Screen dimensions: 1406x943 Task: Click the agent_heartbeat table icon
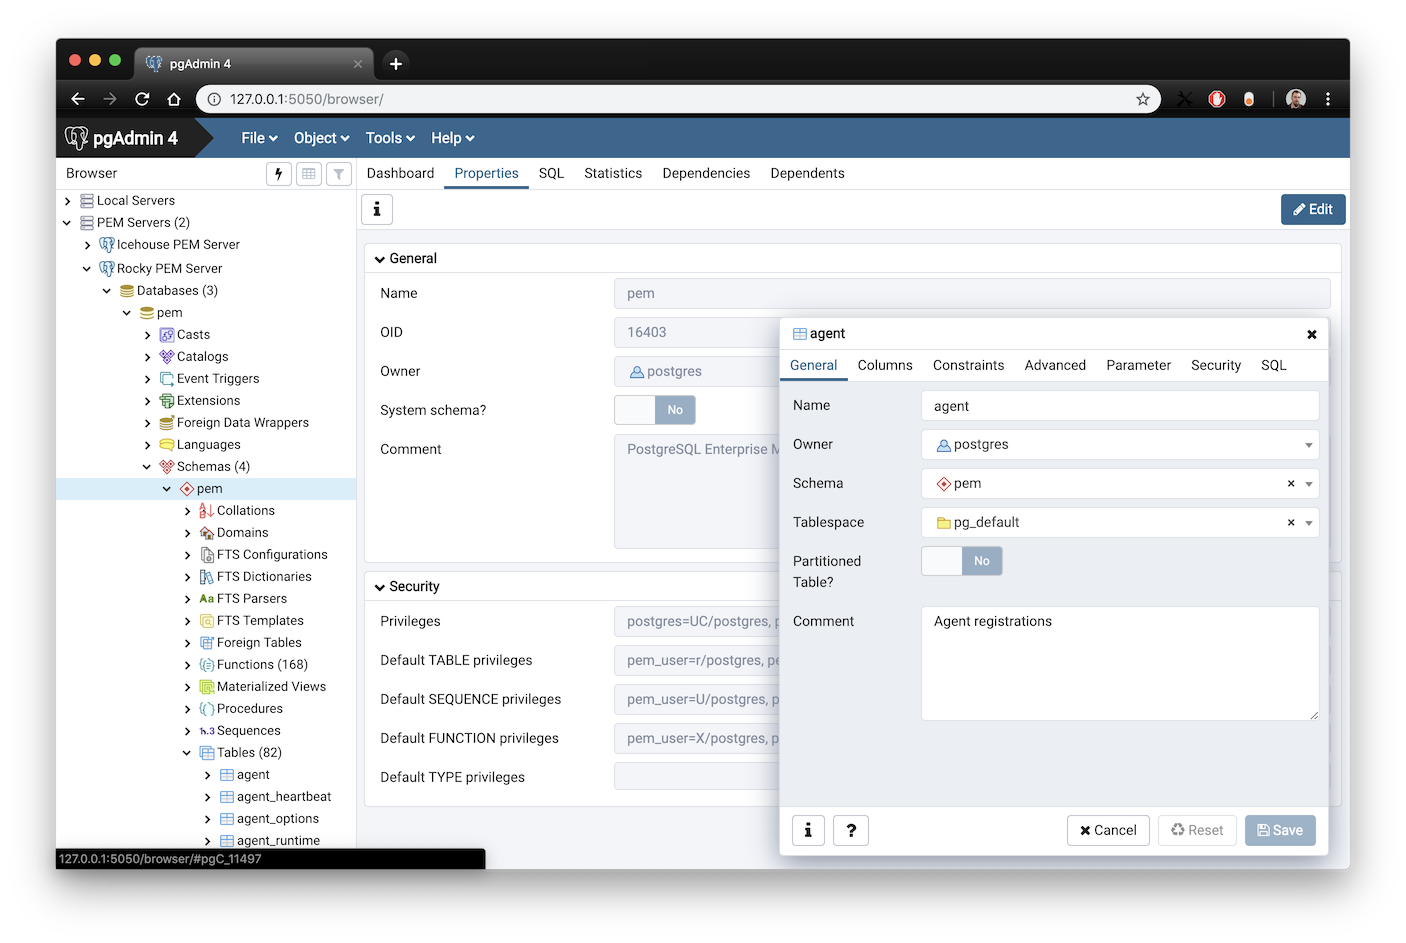tap(227, 797)
